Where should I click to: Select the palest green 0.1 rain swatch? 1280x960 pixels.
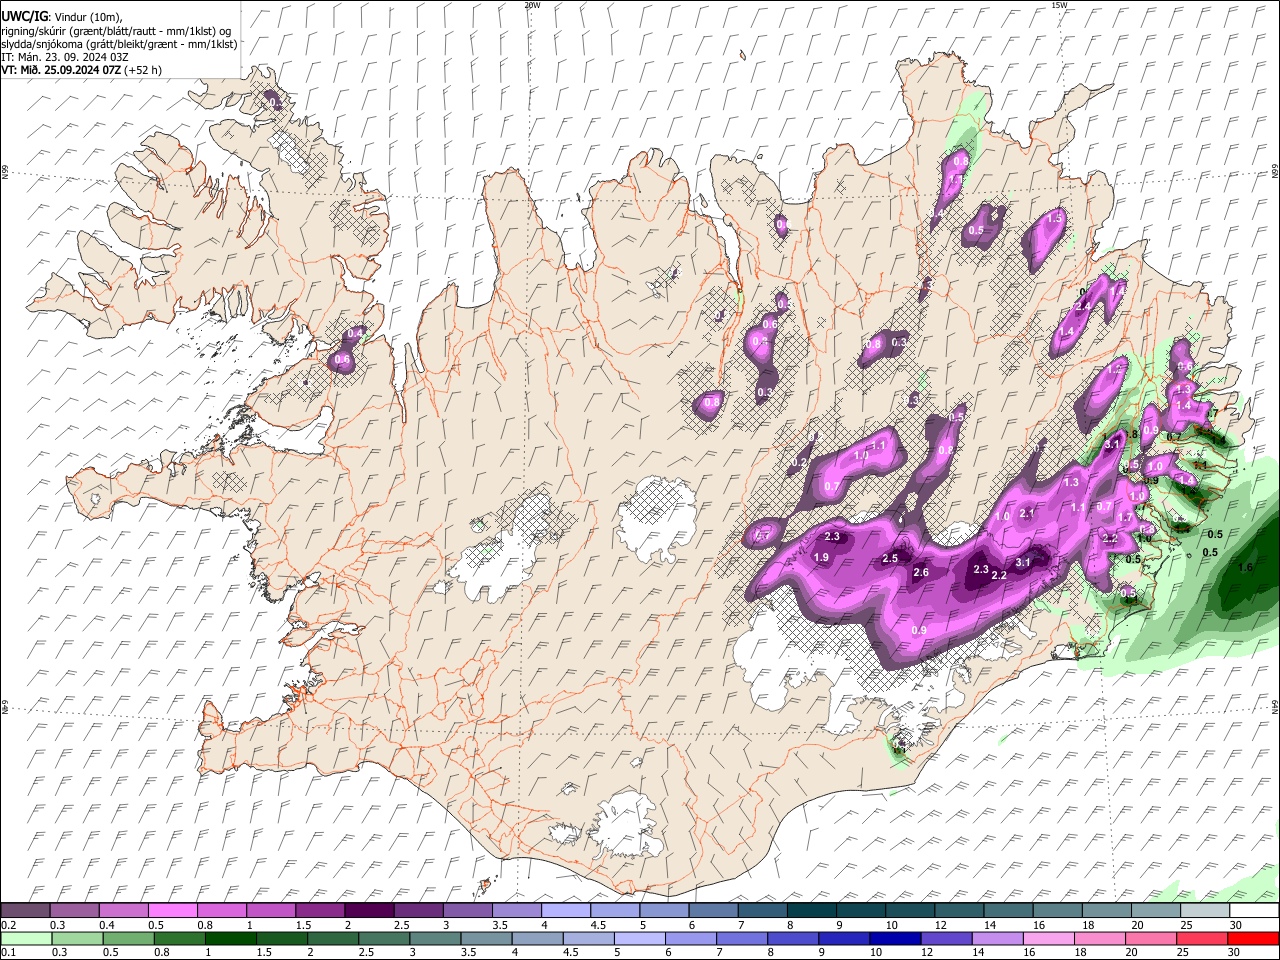[x=25, y=938]
